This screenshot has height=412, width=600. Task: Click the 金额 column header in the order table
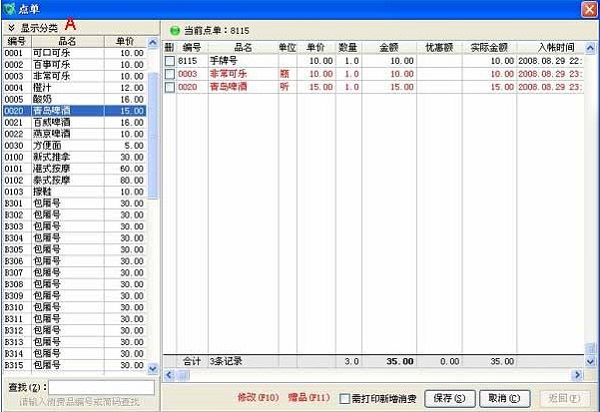click(389, 47)
